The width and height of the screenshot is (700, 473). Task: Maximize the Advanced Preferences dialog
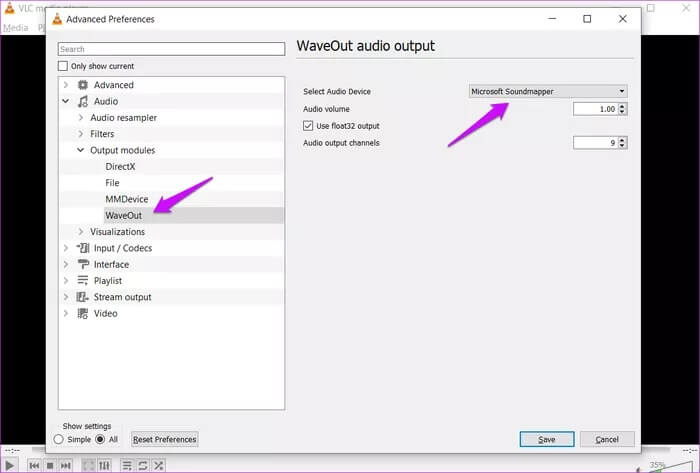click(x=588, y=19)
